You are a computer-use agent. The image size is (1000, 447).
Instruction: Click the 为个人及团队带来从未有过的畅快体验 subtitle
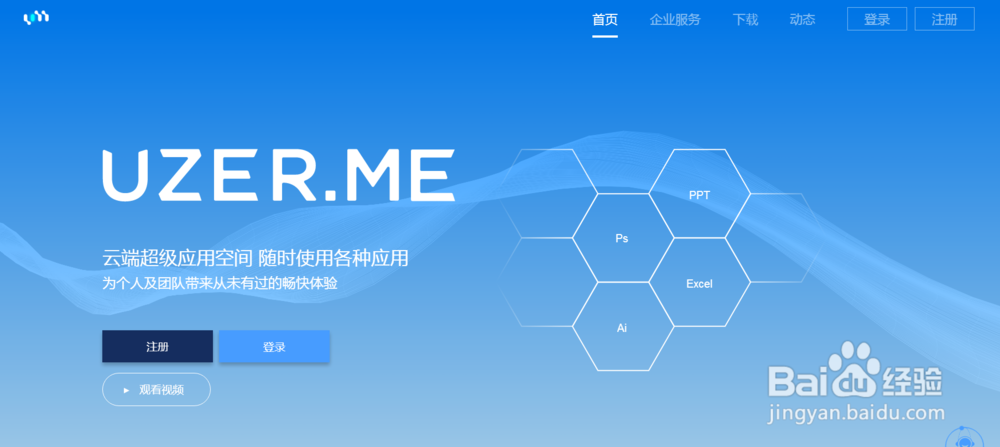[x=219, y=283]
